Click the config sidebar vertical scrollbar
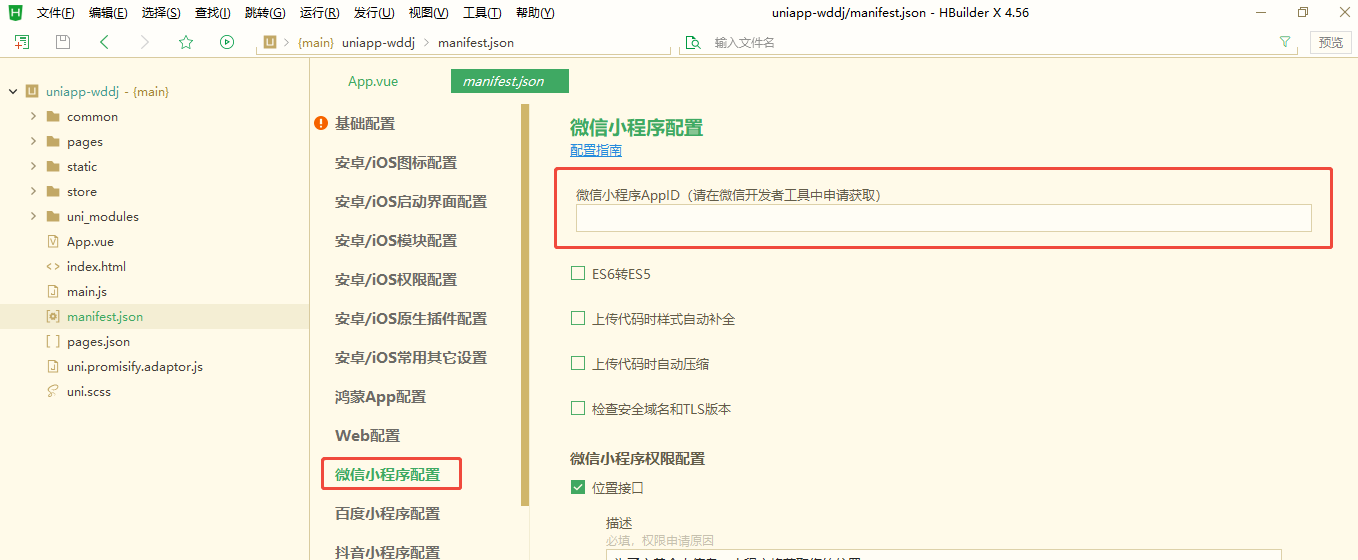Viewport: 1358px width, 560px height. (x=525, y=305)
